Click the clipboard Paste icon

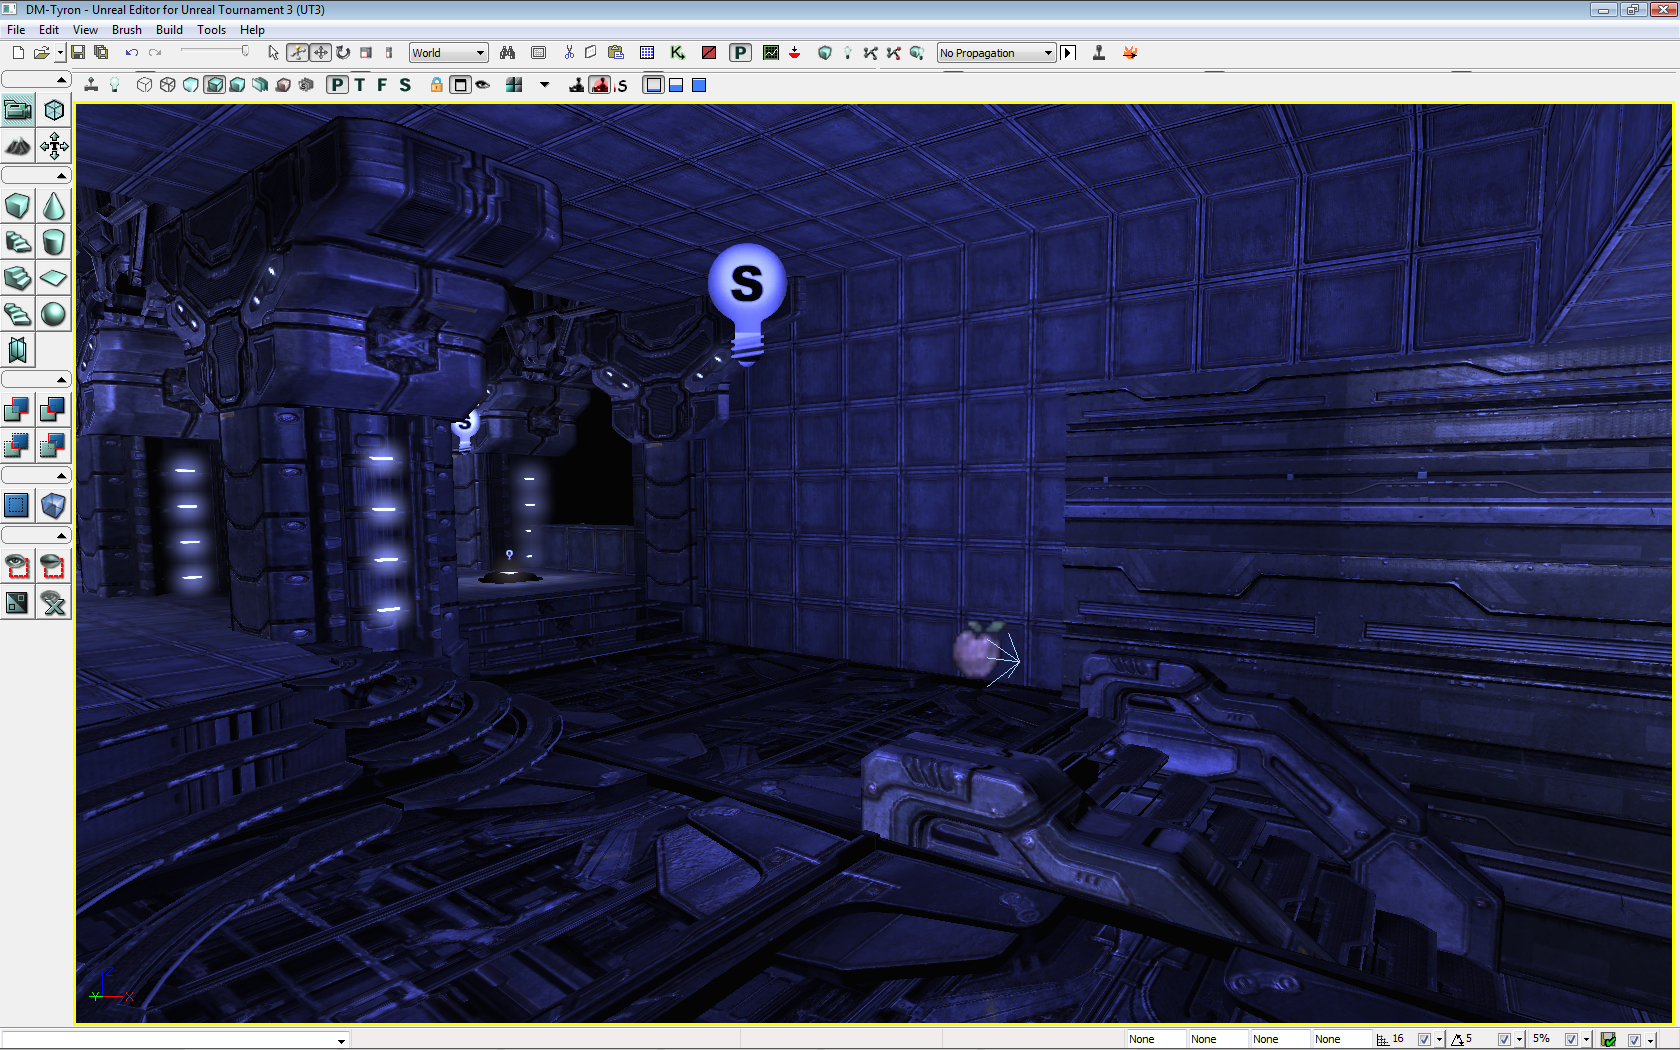tap(616, 53)
